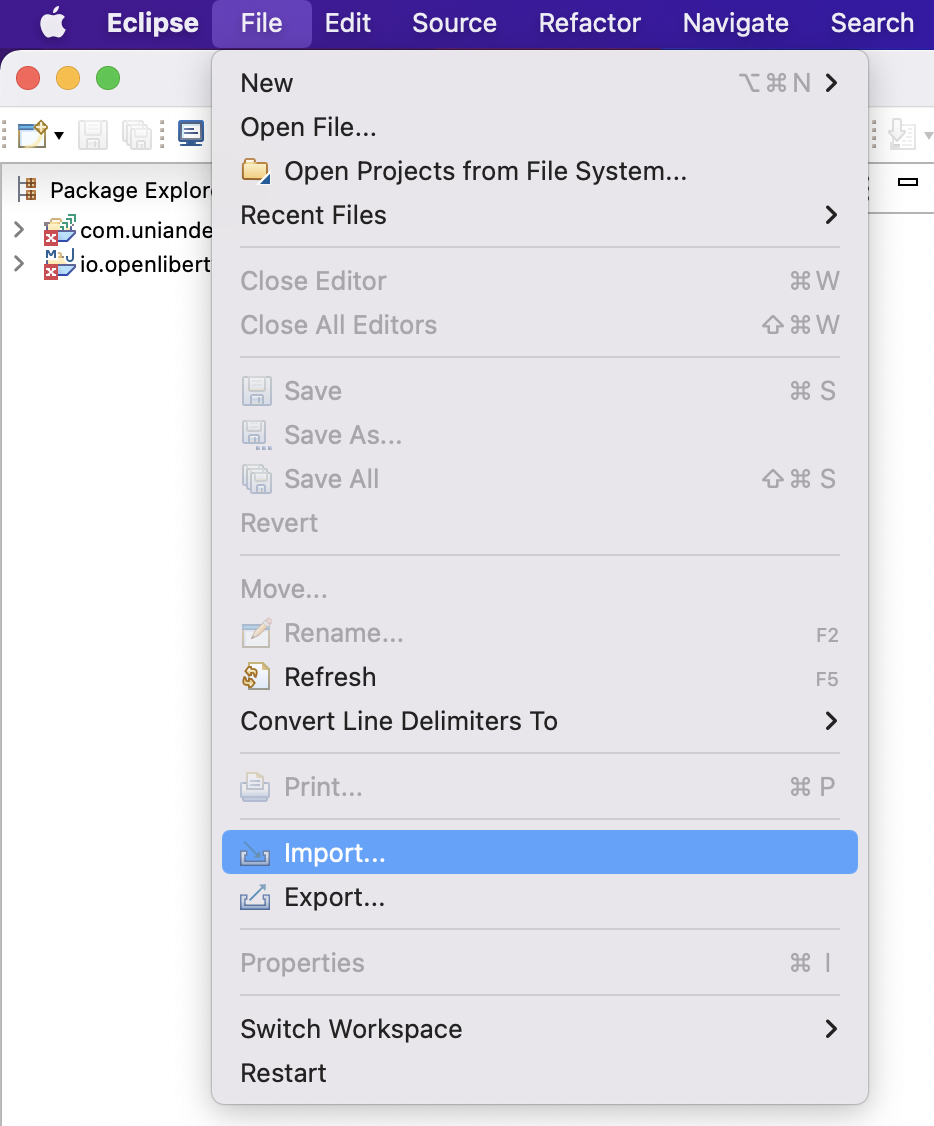Open the Apple menu
The width and height of the screenshot is (934, 1126).
[x=53, y=23]
